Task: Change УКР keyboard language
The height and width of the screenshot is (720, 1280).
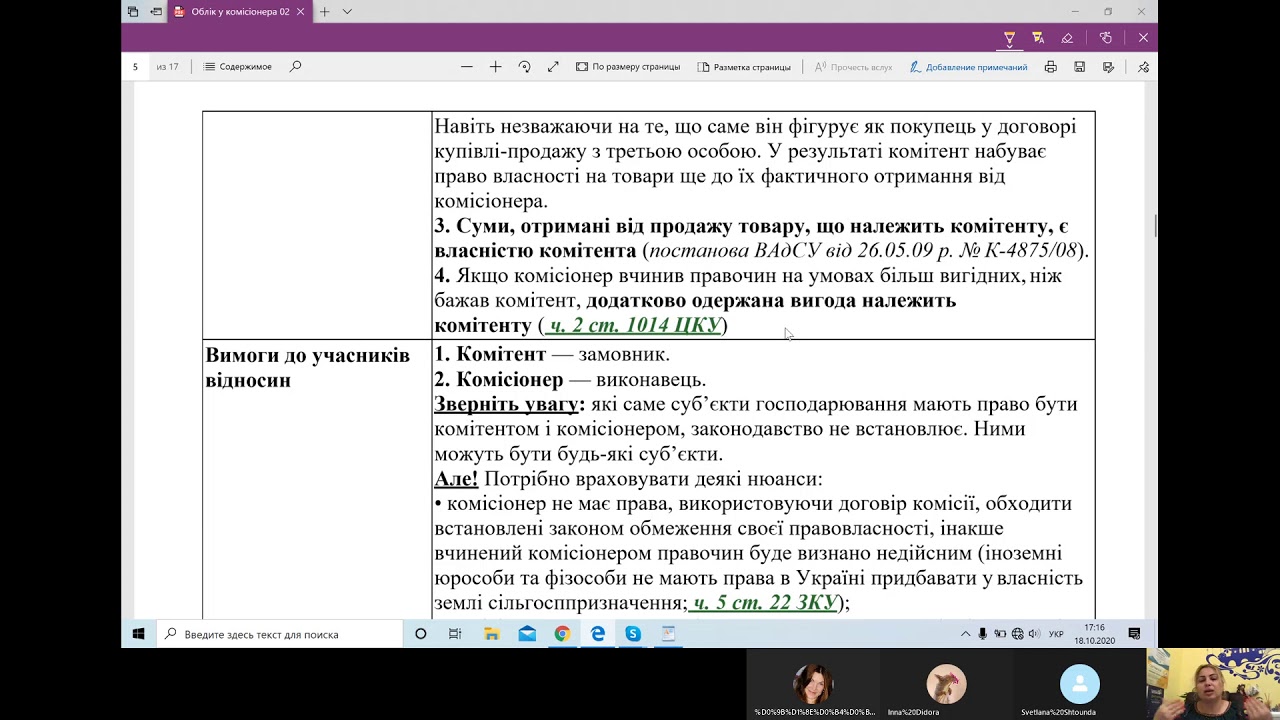Action: (1056, 634)
